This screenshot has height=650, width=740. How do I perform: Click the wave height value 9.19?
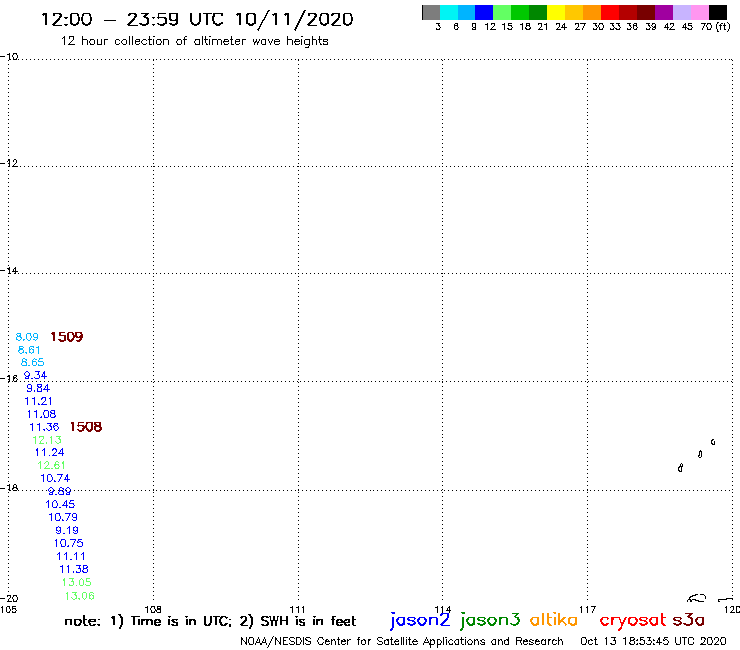(x=67, y=530)
